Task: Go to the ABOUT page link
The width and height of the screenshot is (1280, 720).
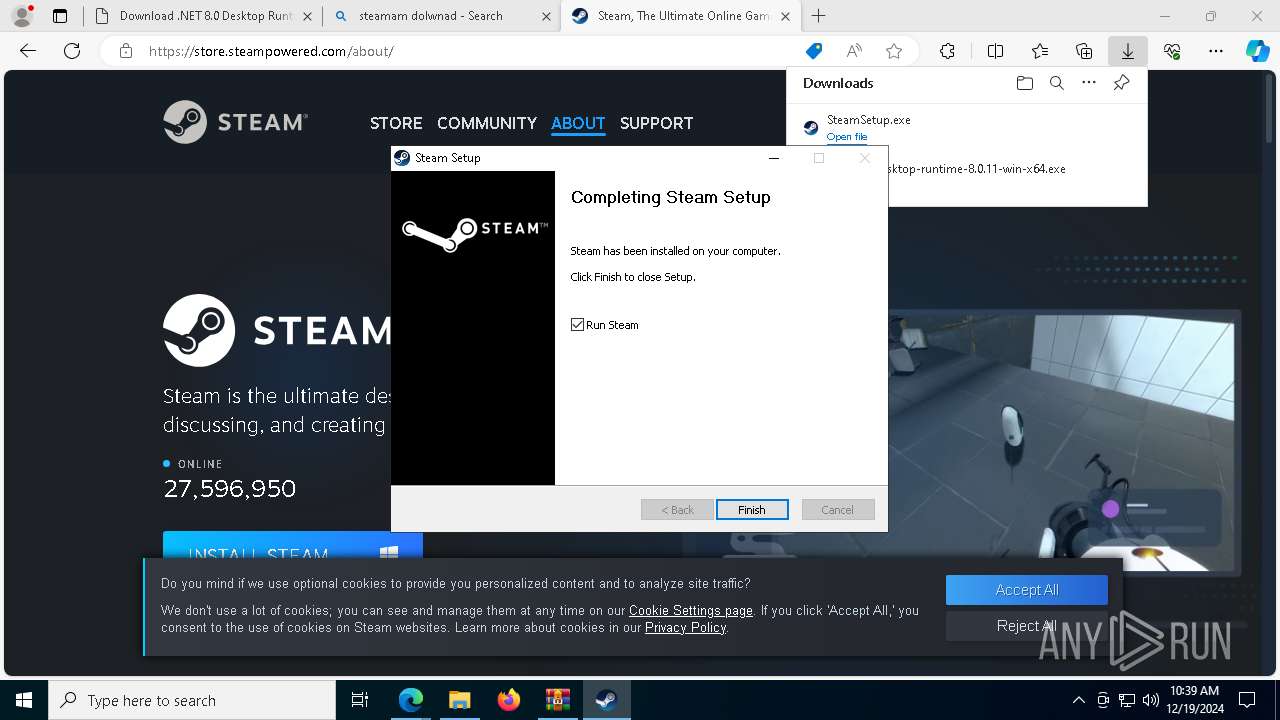Action: [578, 123]
